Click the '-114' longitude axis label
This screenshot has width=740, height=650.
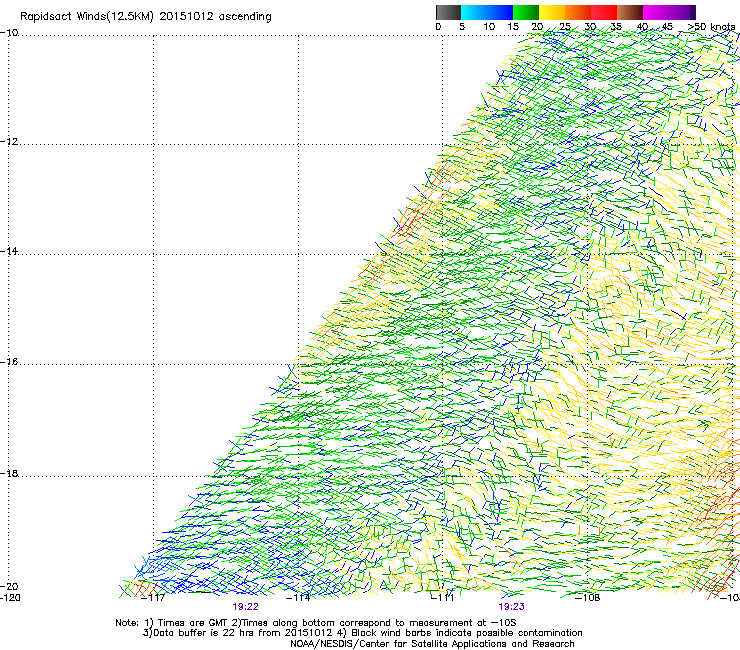tap(298, 598)
